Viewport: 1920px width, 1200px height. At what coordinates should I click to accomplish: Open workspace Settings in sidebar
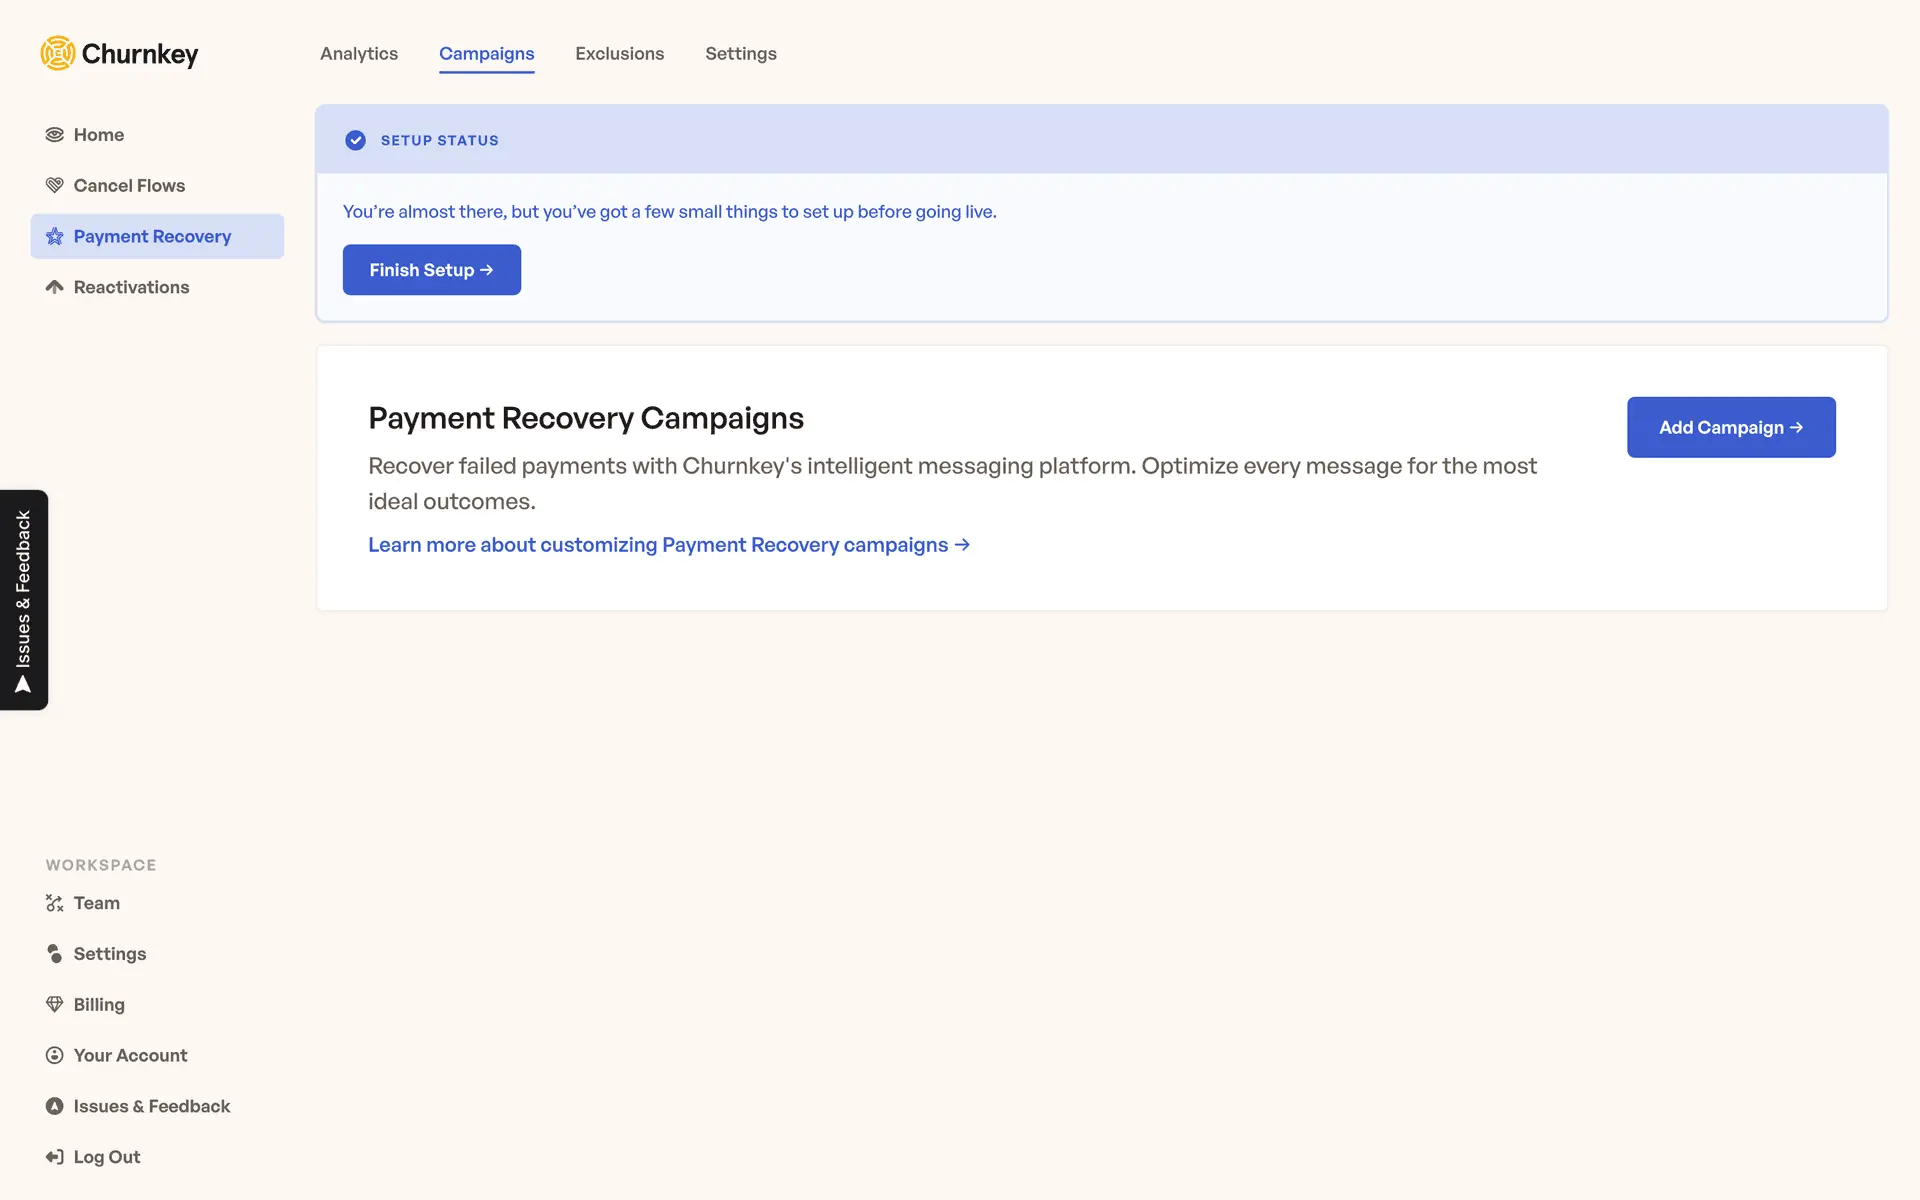(109, 954)
